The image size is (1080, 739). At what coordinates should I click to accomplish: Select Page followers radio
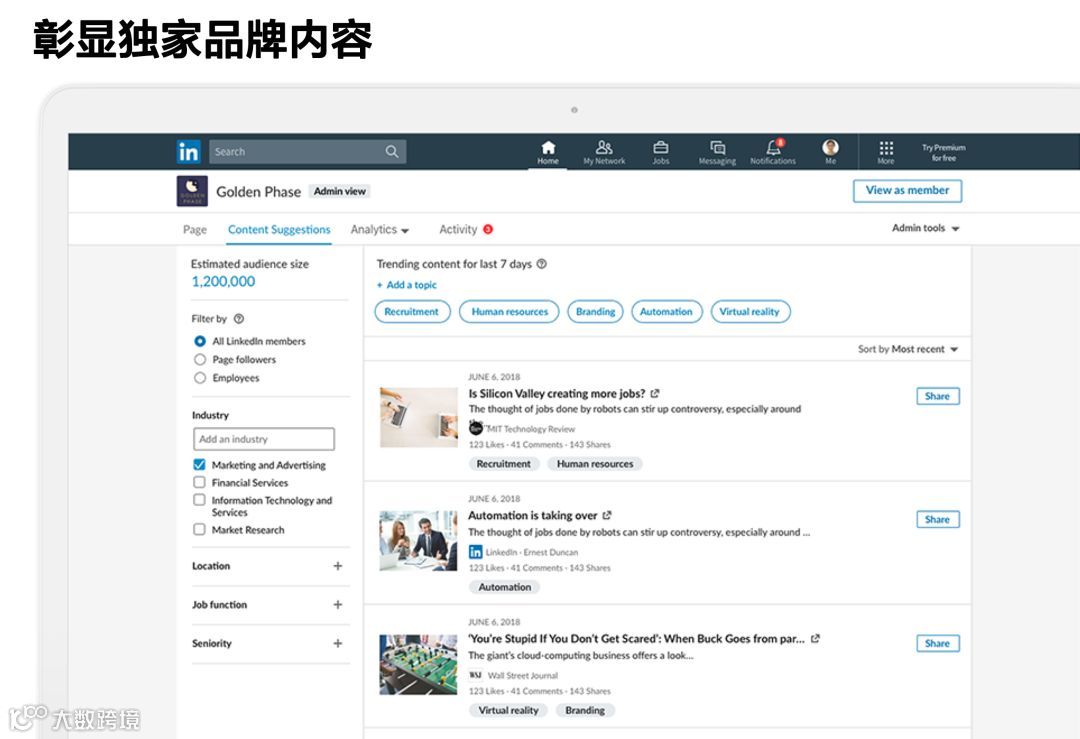pos(200,360)
